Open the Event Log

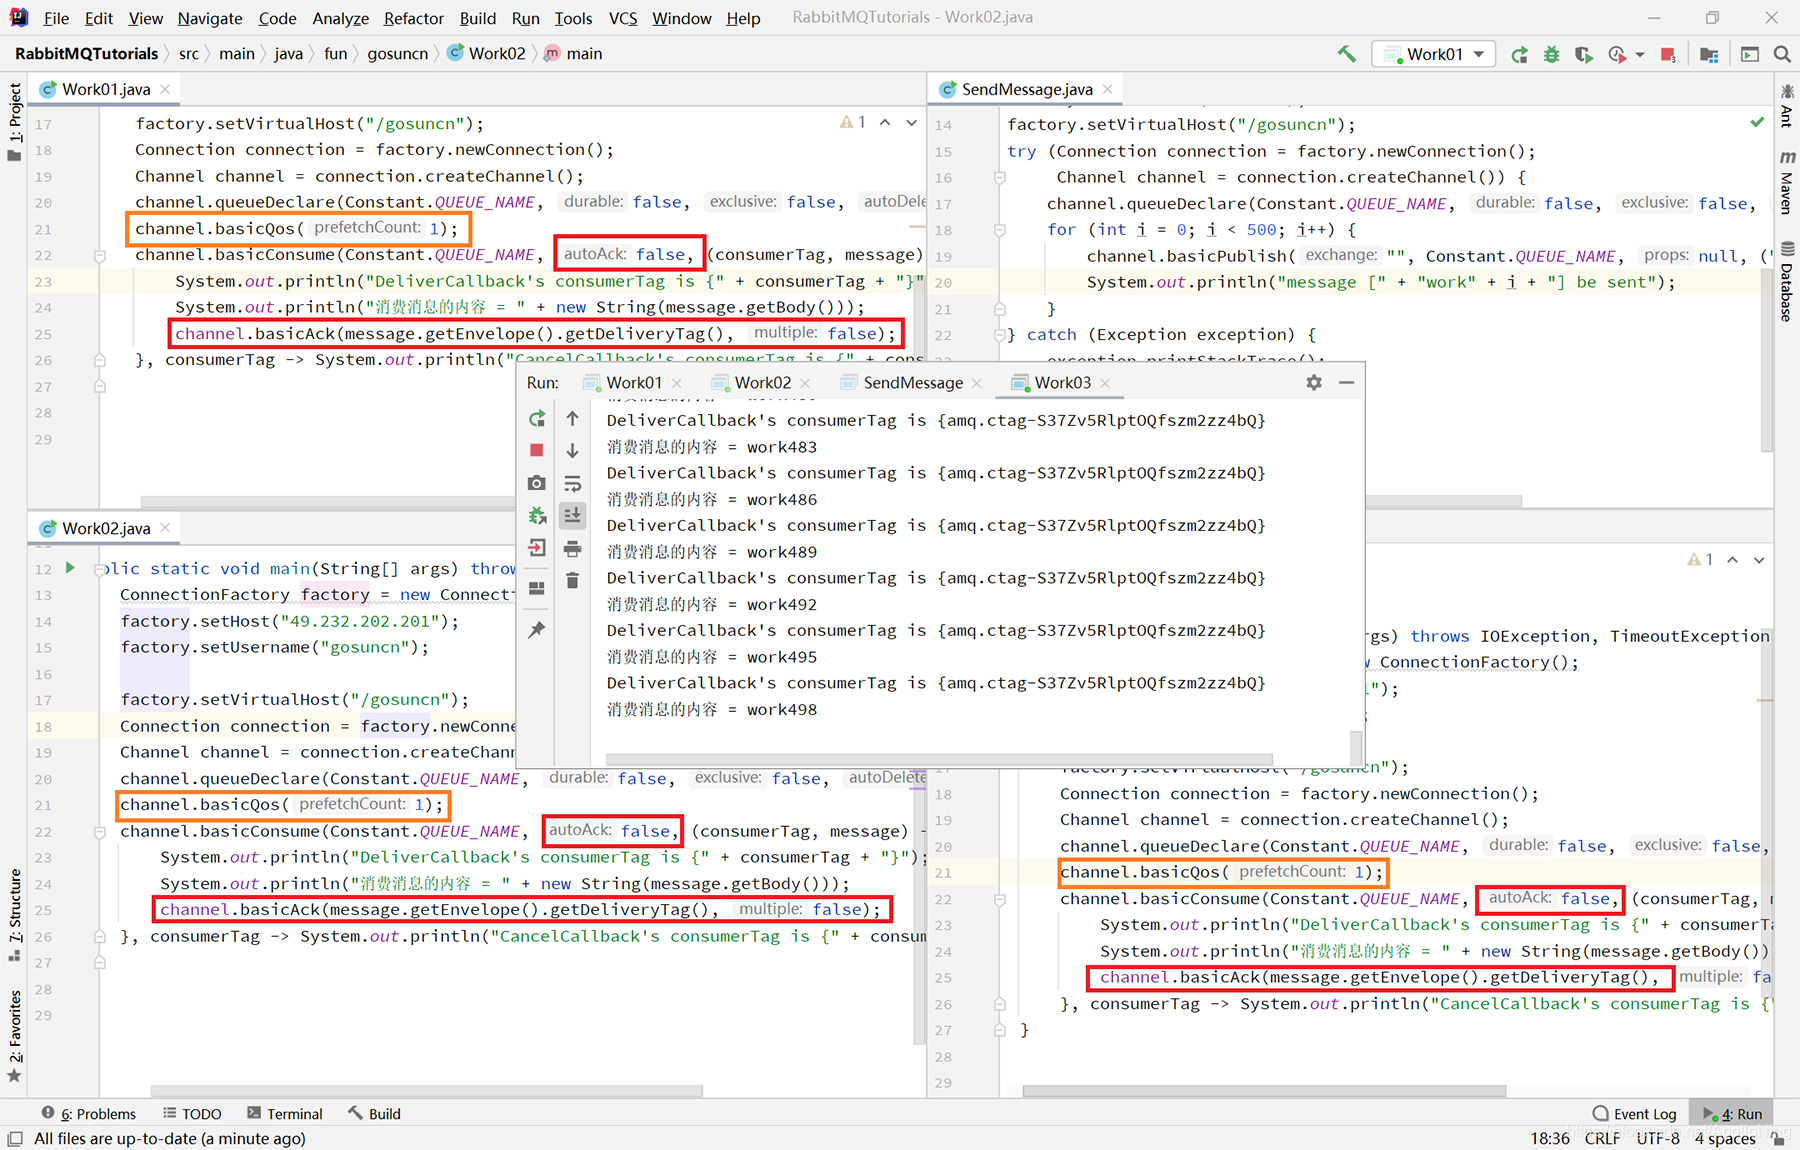(1634, 1114)
